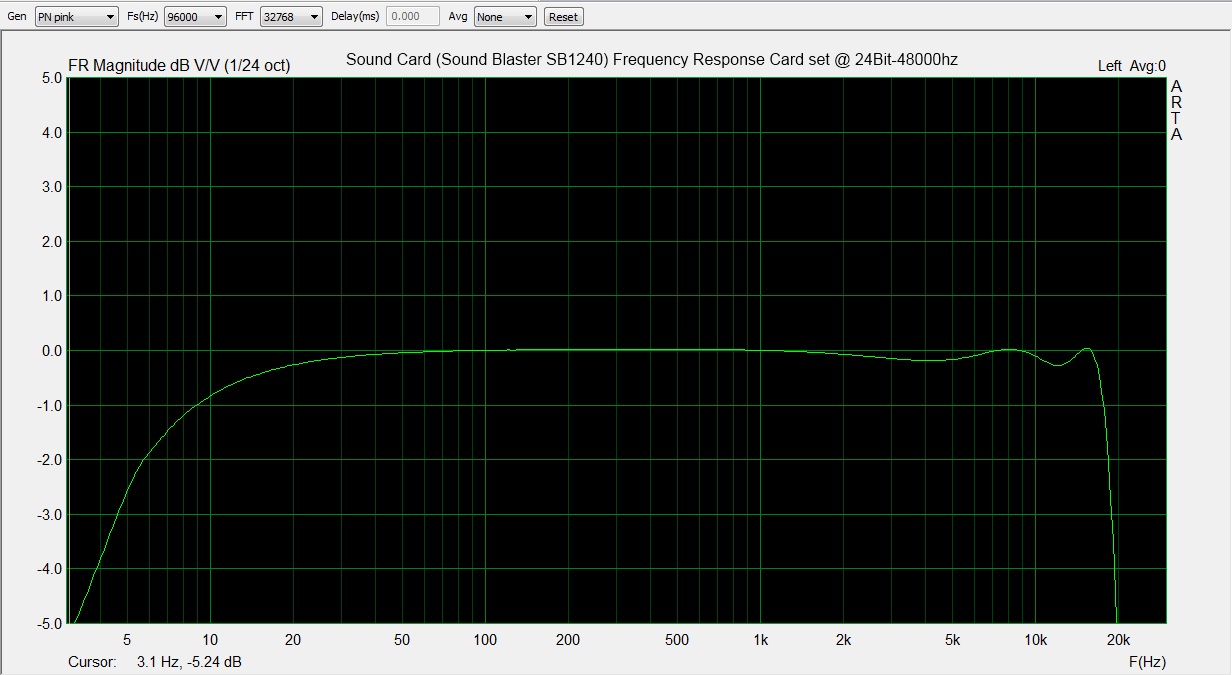Click the -1.0 y-axis value
Viewport: 1232px width, 675px height.
(x=50, y=405)
